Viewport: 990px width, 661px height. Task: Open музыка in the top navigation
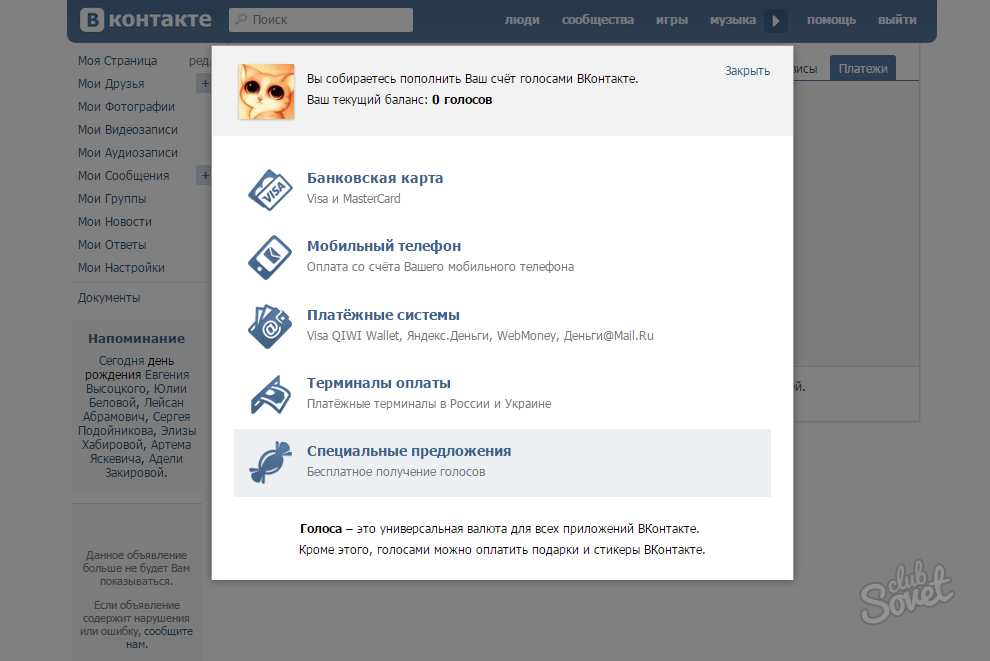(x=732, y=20)
